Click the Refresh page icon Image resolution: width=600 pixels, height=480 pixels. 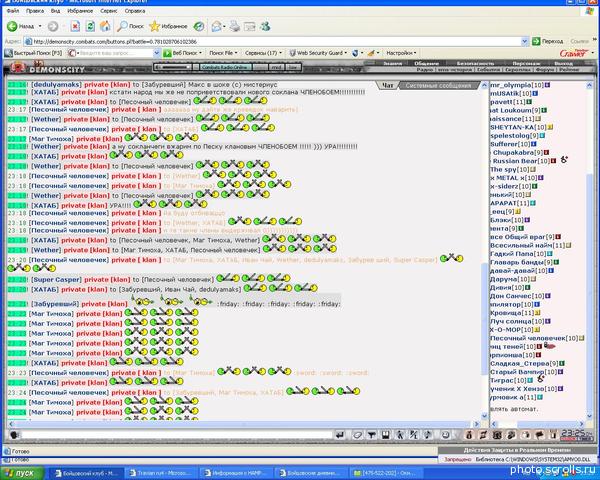(x=90, y=26)
